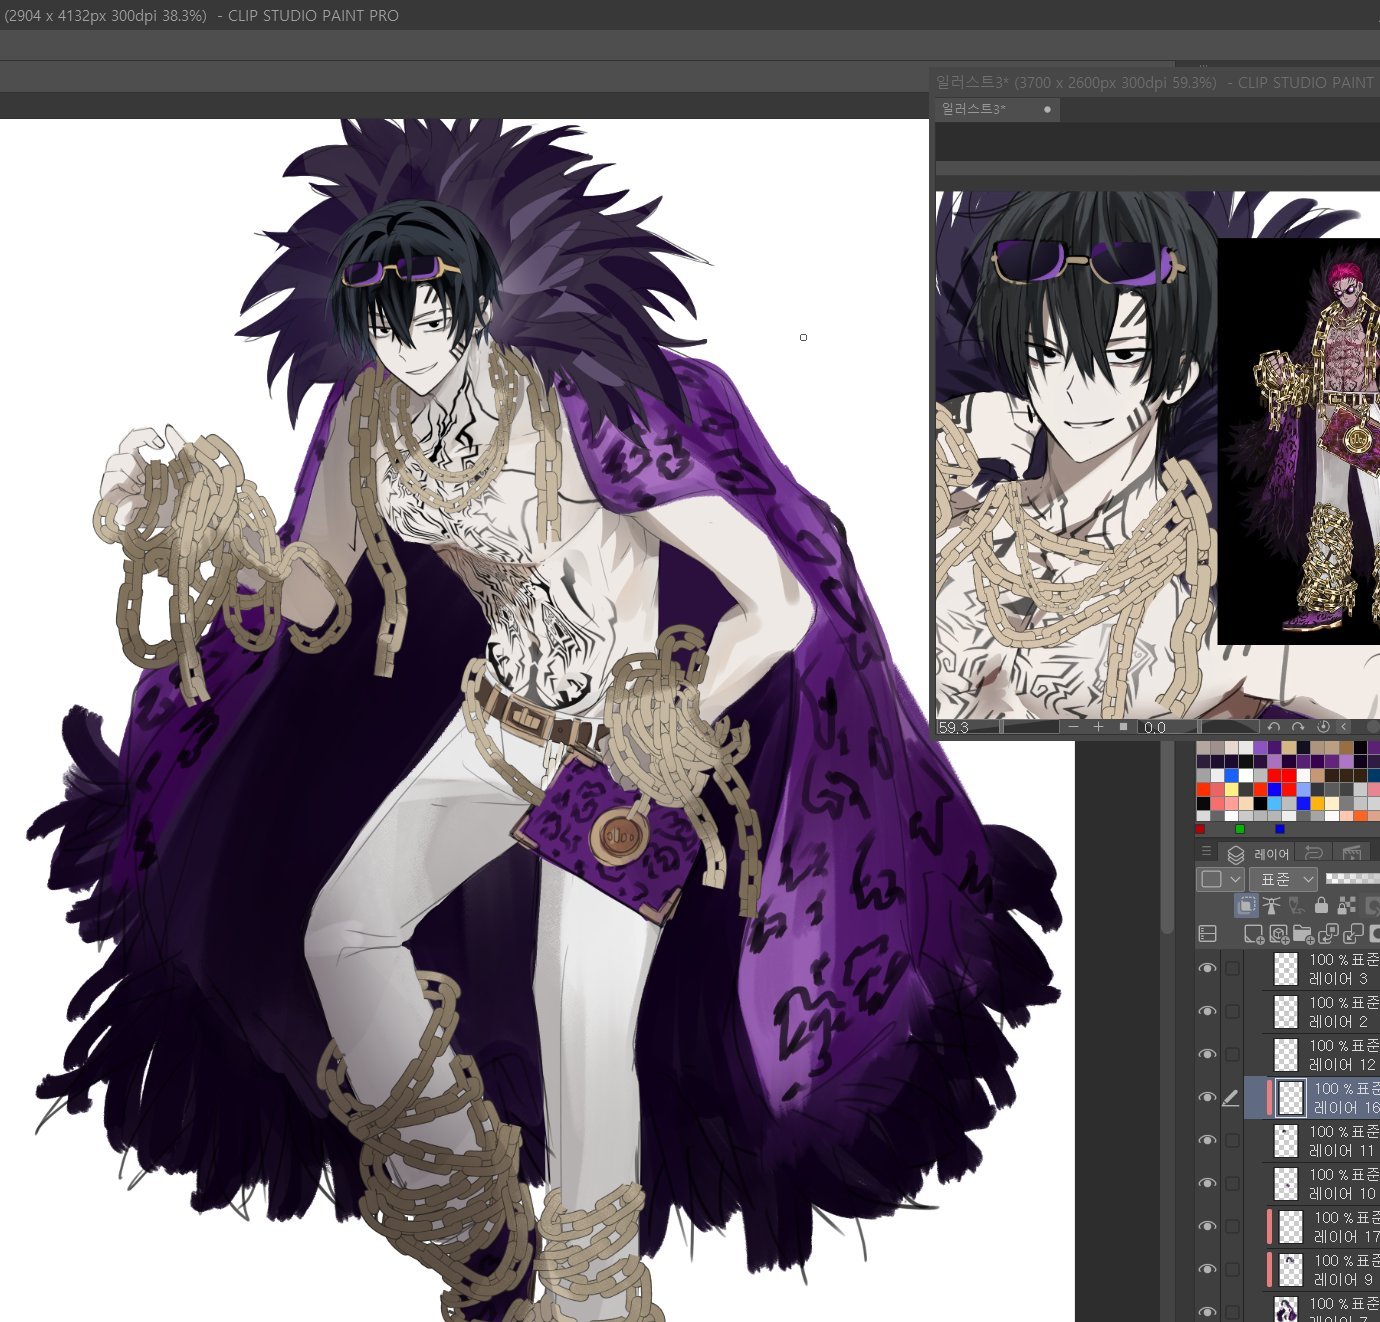Rotate the 일러스트3 canvas left
This screenshot has height=1322, width=1380.
pyautogui.click(x=1274, y=727)
